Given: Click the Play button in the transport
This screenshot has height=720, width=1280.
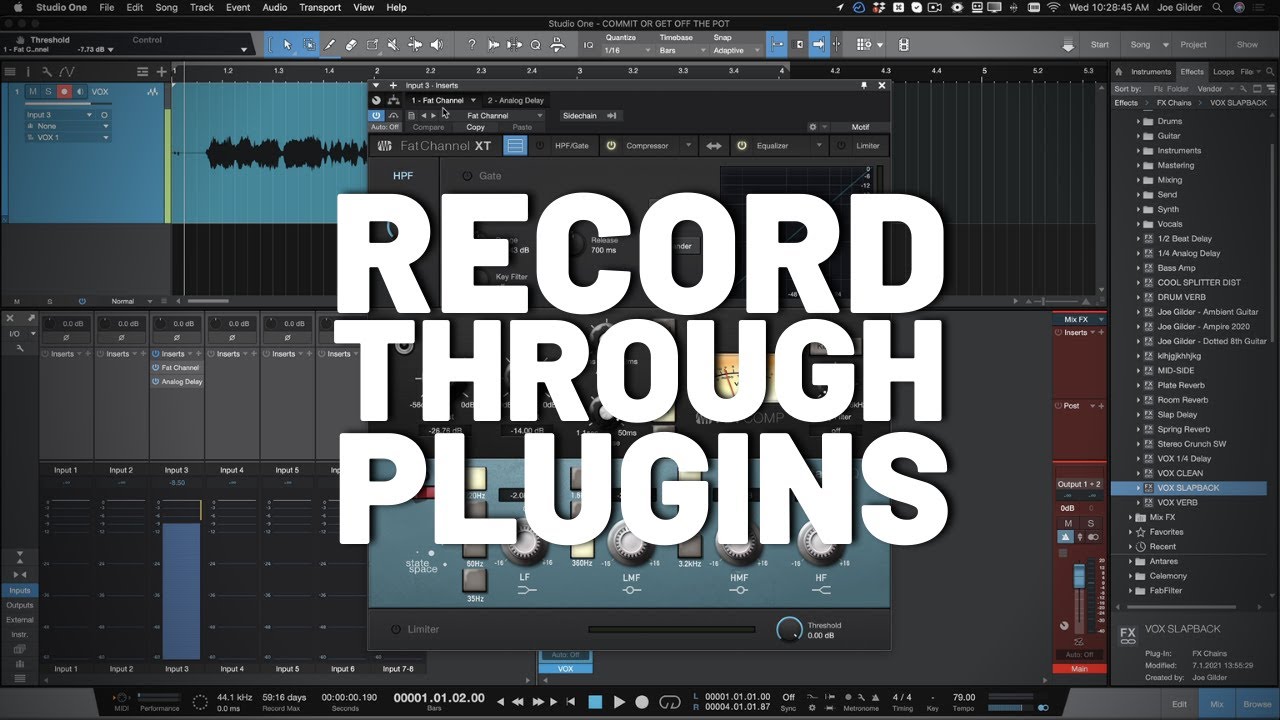Looking at the screenshot, I should [x=618, y=702].
